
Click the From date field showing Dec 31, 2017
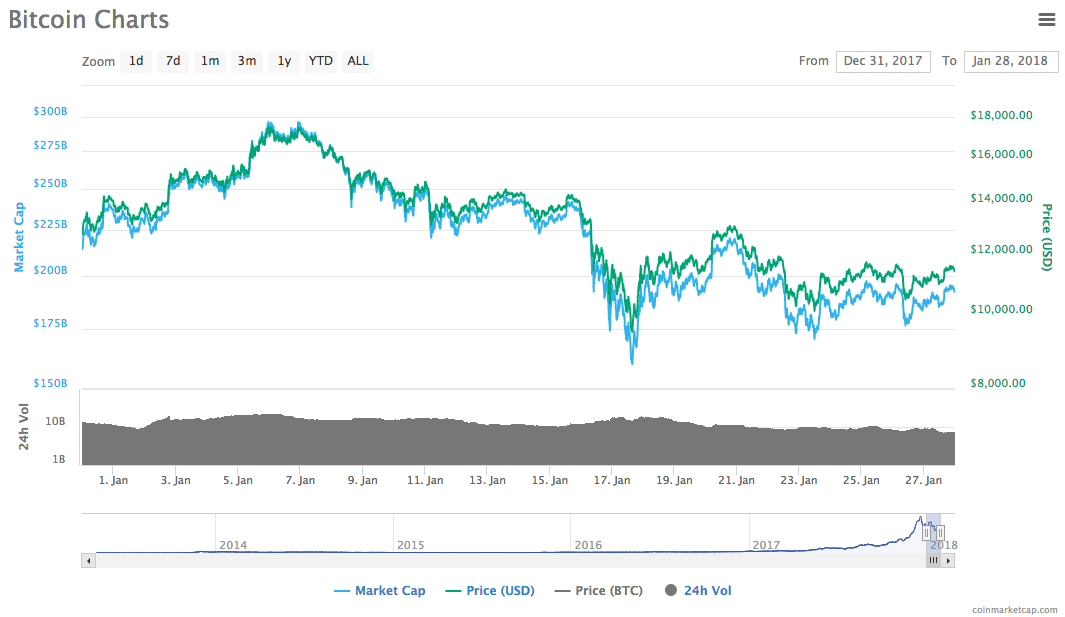tap(883, 61)
